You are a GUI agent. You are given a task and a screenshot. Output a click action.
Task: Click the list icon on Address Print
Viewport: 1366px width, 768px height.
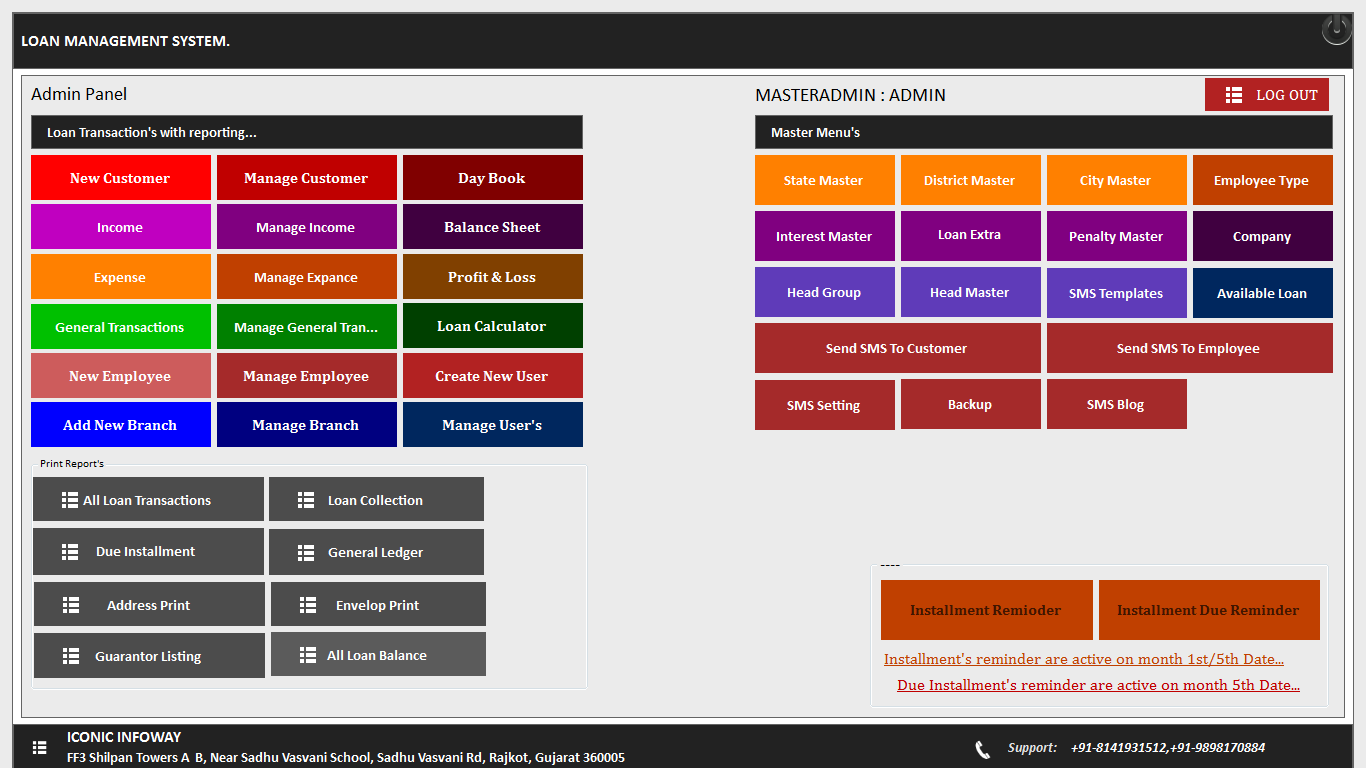71,605
